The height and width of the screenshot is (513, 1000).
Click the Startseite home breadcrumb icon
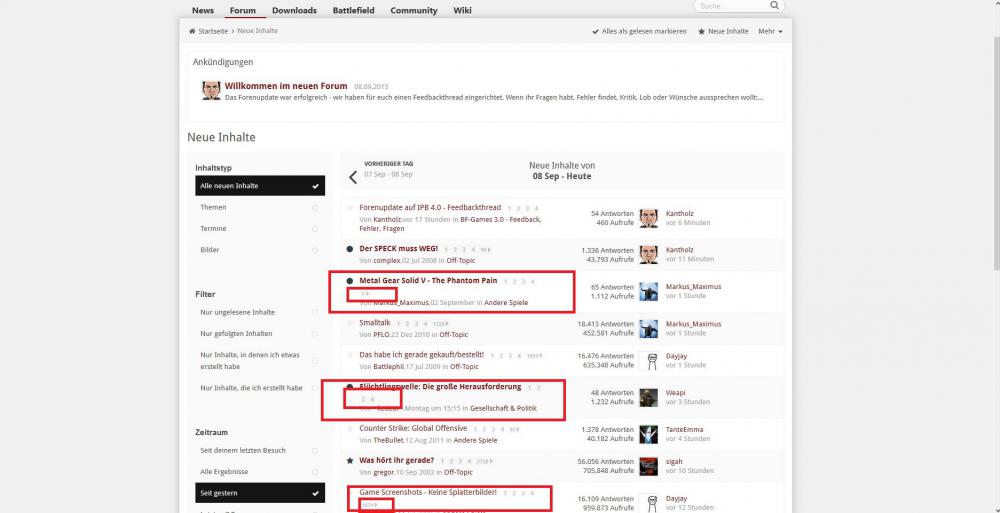[192, 31]
